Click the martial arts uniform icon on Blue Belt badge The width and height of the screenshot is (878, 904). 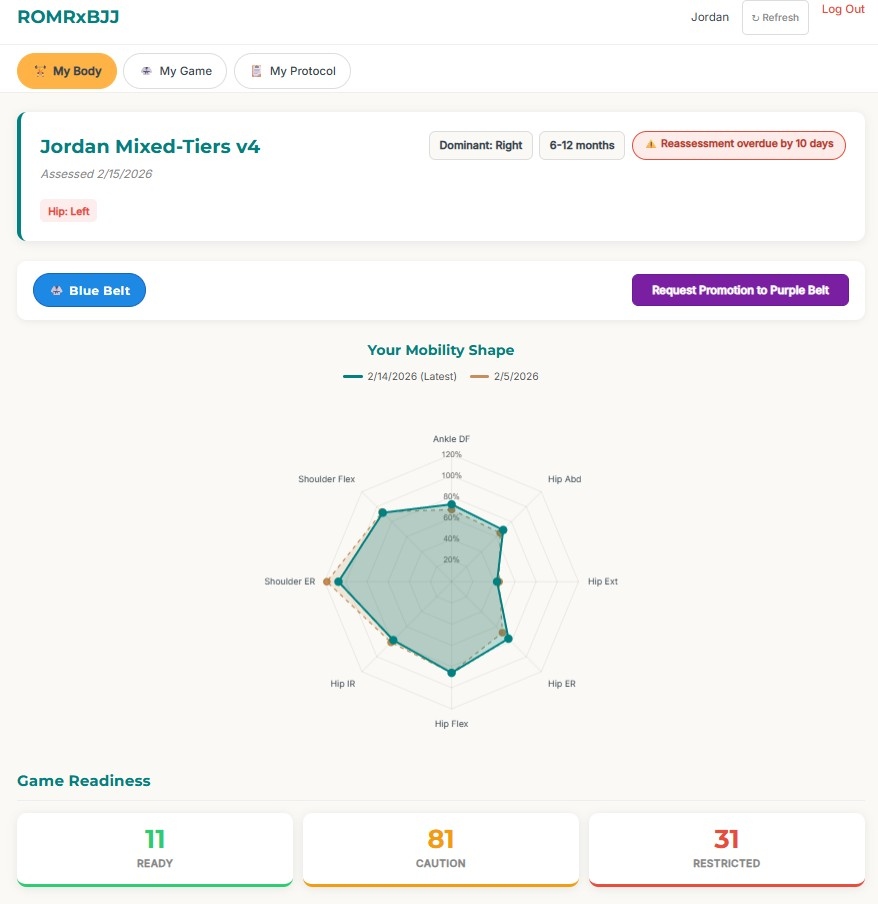[x=57, y=289]
